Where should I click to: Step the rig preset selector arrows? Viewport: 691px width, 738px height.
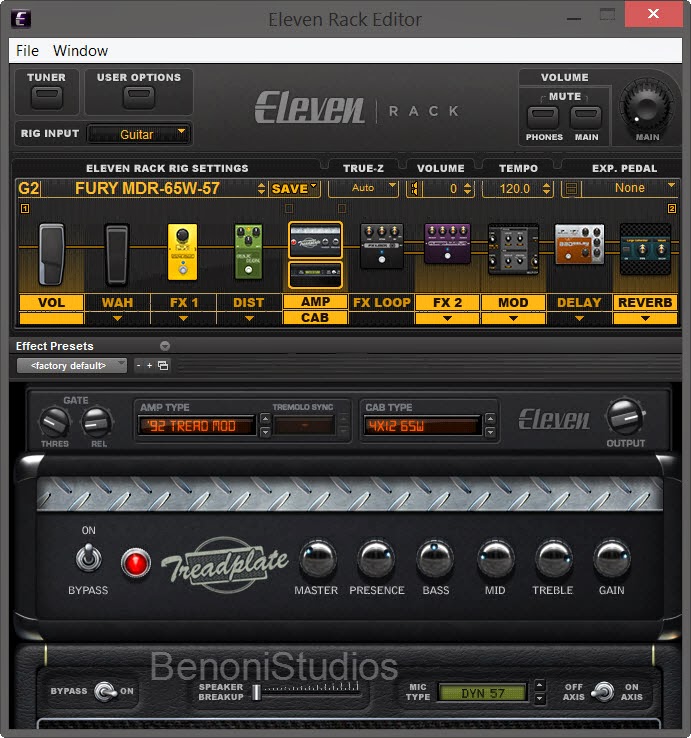261,189
